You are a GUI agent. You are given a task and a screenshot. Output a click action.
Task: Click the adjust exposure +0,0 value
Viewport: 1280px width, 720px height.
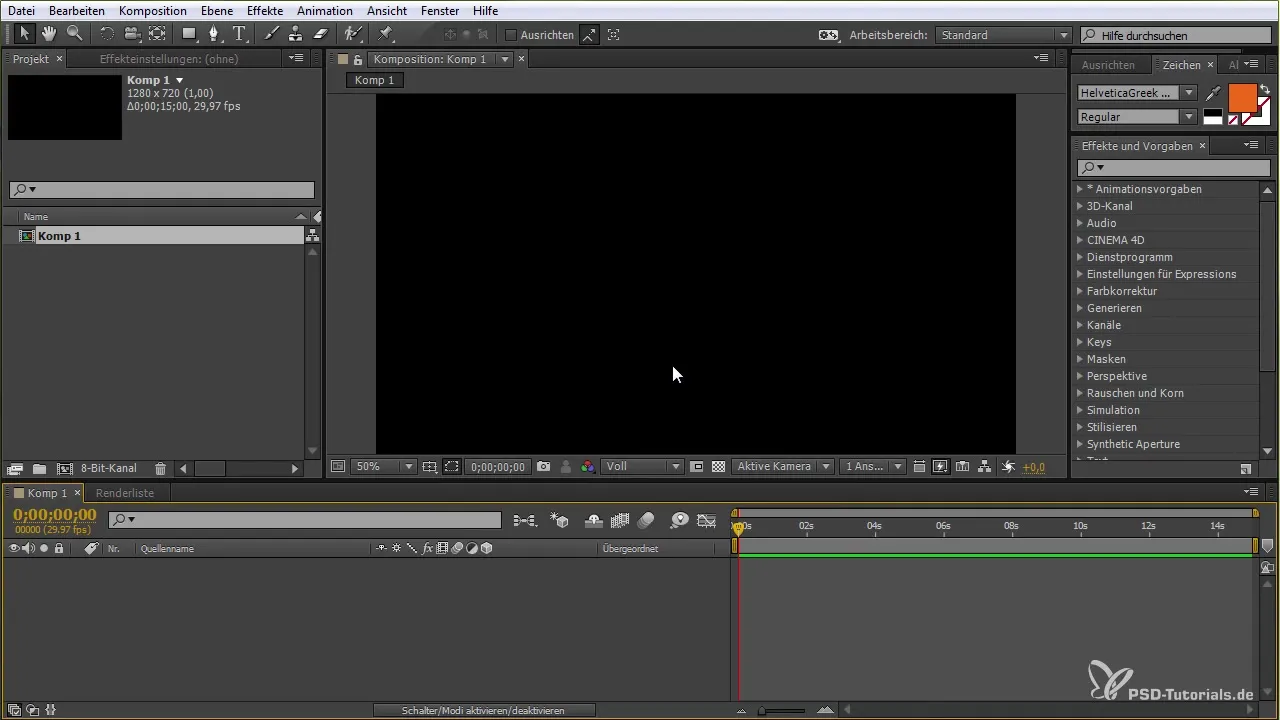click(x=1034, y=467)
